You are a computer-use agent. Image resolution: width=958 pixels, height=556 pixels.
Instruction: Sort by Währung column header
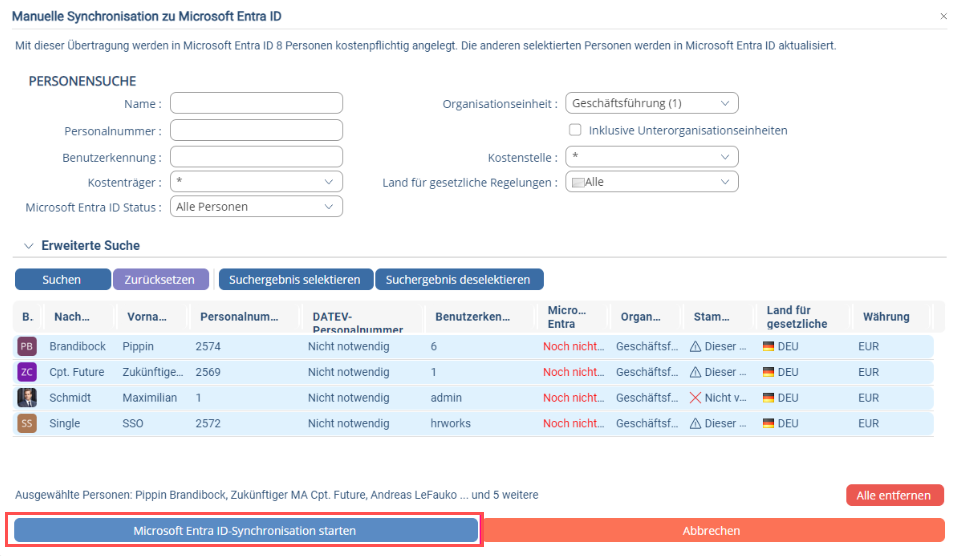pyautogui.click(x=887, y=316)
